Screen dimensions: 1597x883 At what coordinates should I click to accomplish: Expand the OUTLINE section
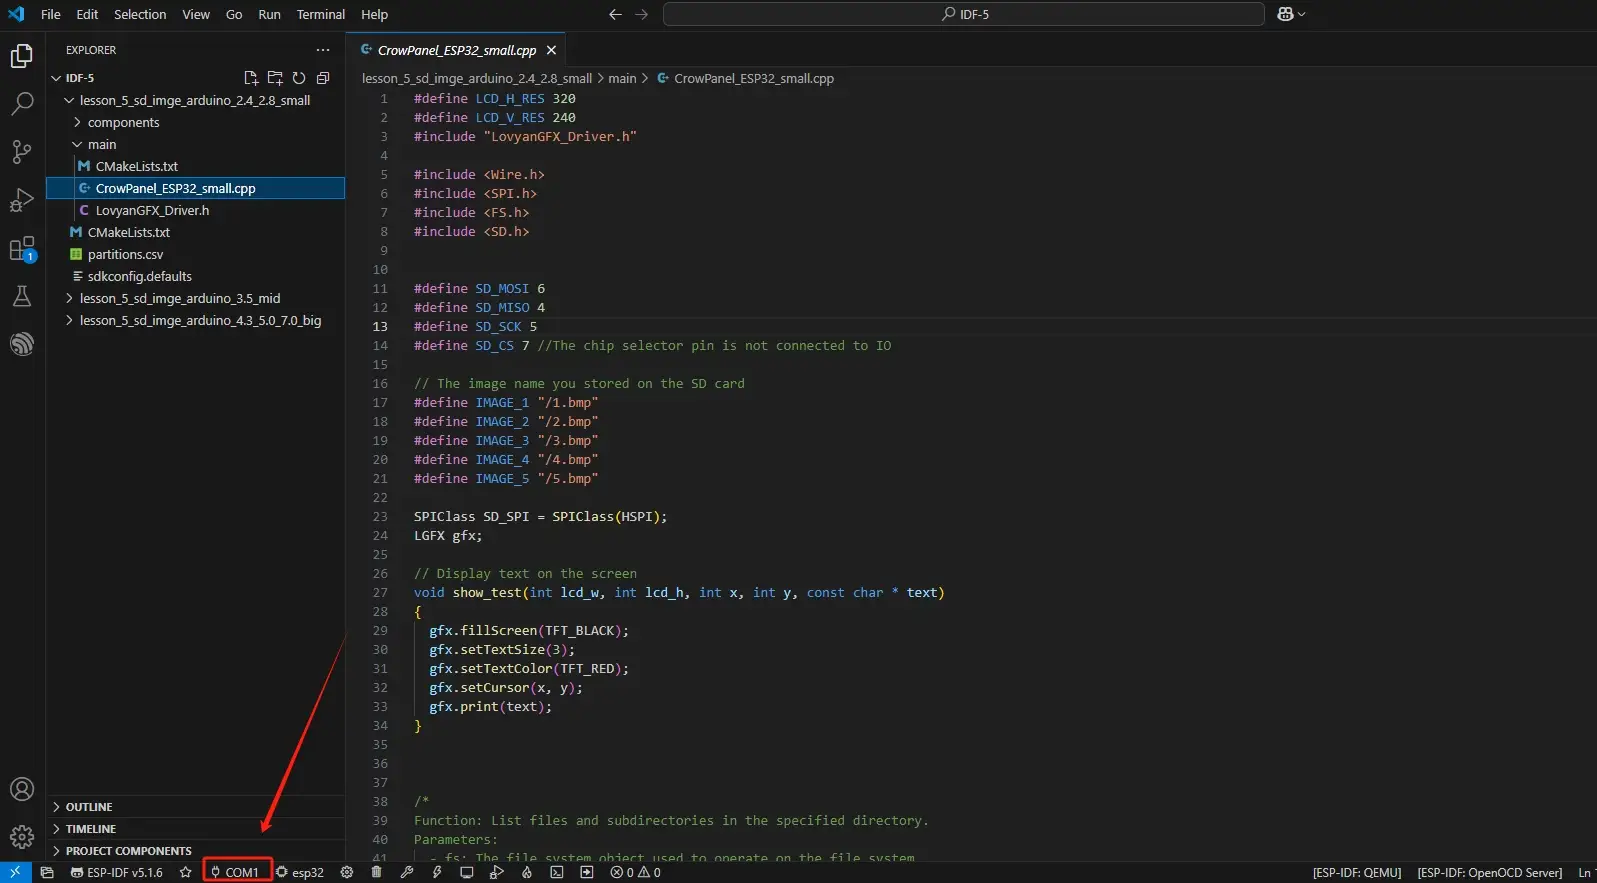[x=89, y=807]
